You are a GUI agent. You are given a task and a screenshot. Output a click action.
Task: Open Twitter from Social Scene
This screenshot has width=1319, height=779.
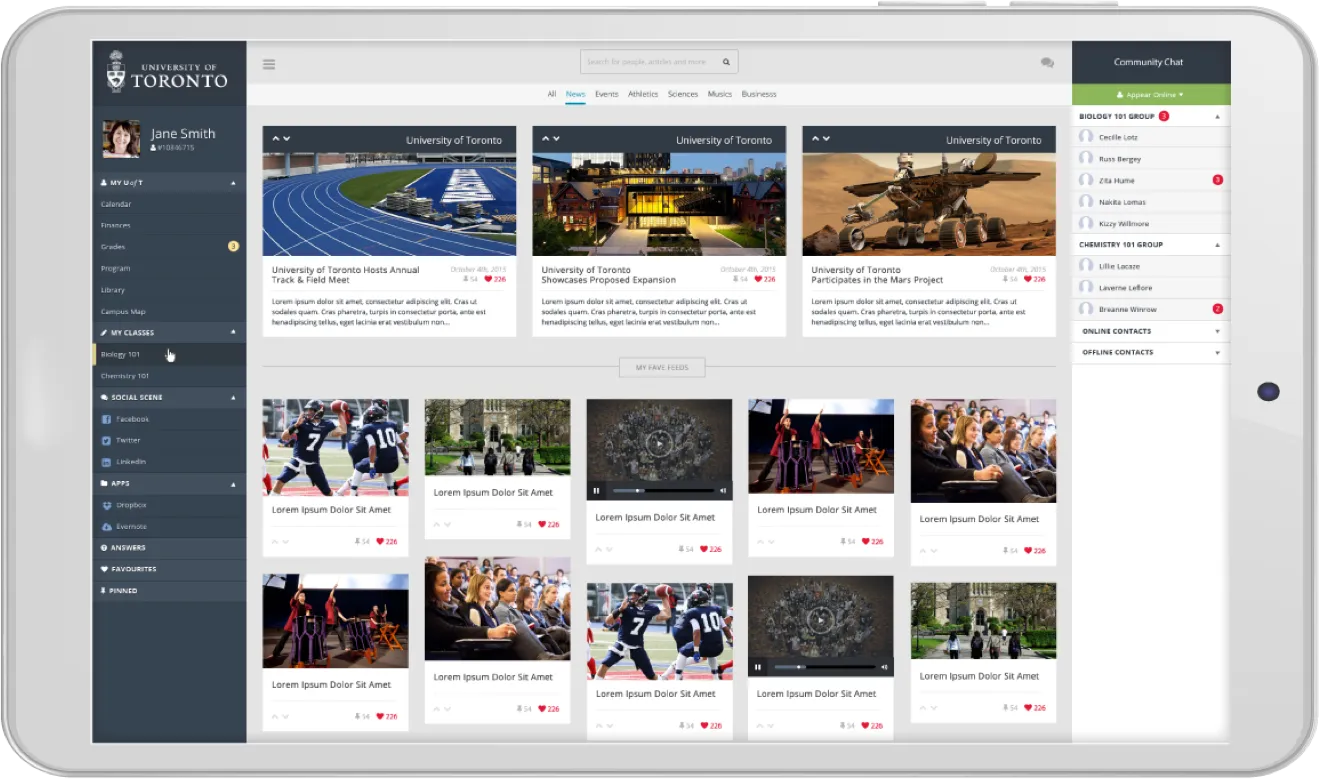click(127, 440)
